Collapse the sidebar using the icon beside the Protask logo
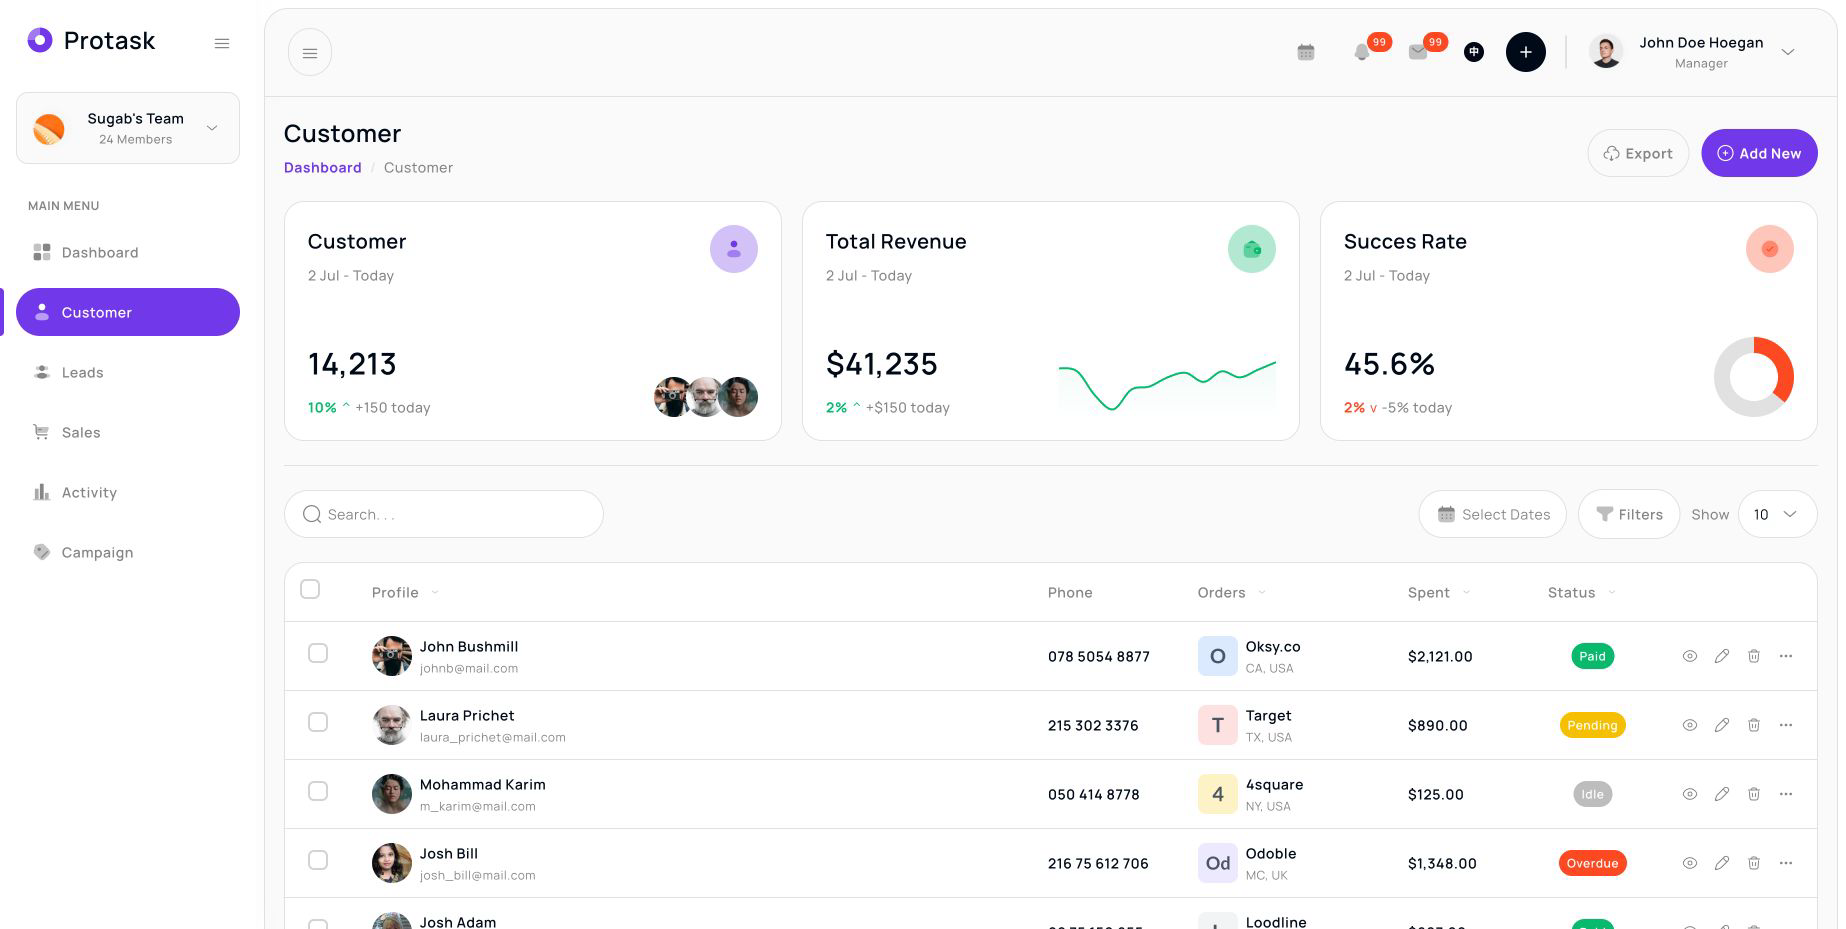Viewport: 1846px width, 929px height. pyautogui.click(x=222, y=43)
